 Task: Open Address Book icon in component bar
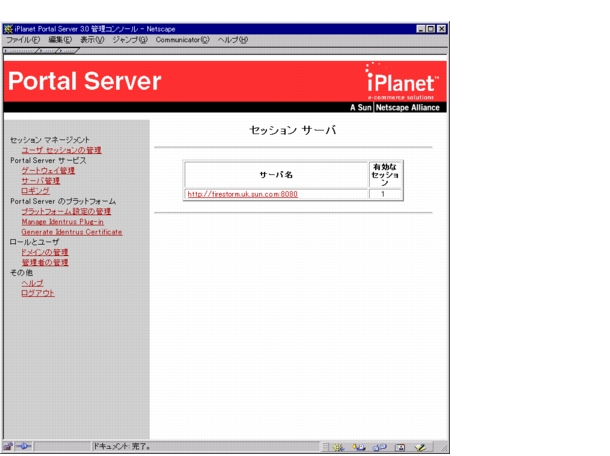pyautogui.click(x=400, y=447)
